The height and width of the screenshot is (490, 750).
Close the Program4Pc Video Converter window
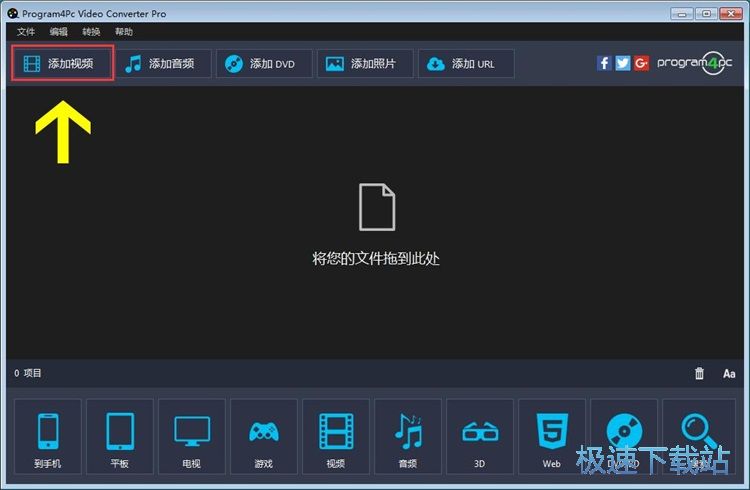coord(731,13)
